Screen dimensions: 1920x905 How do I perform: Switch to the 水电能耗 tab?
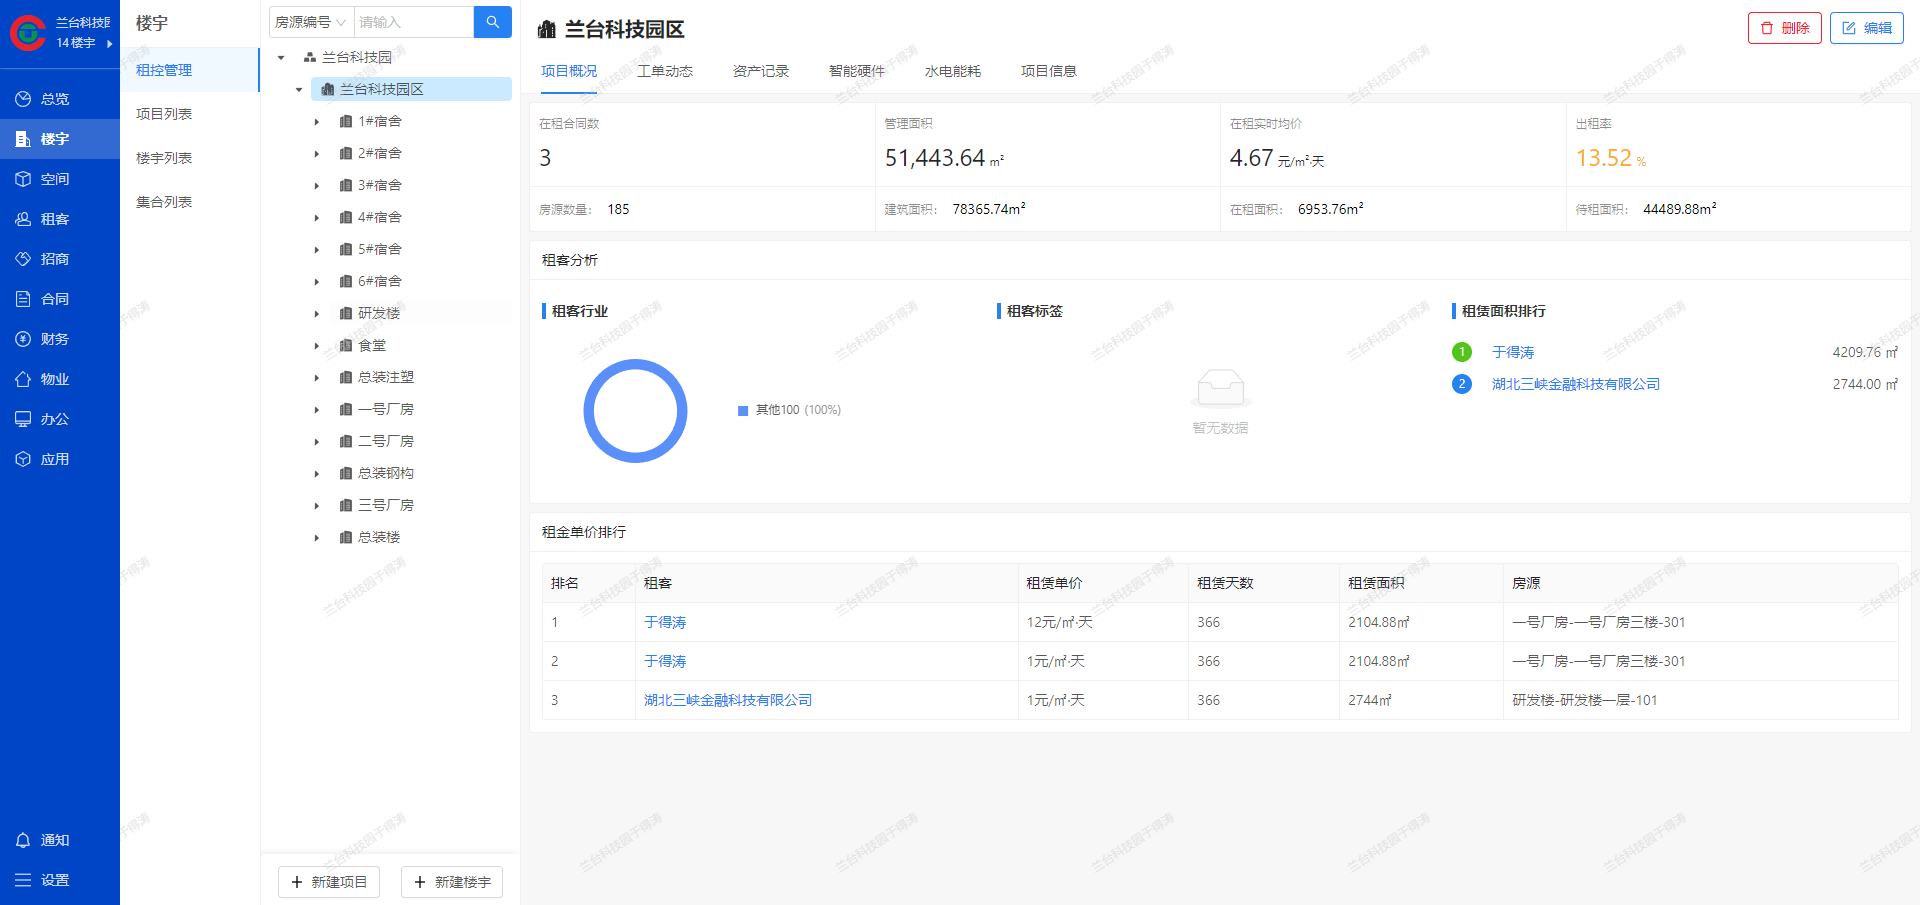pyautogui.click(x=952, y=71)
